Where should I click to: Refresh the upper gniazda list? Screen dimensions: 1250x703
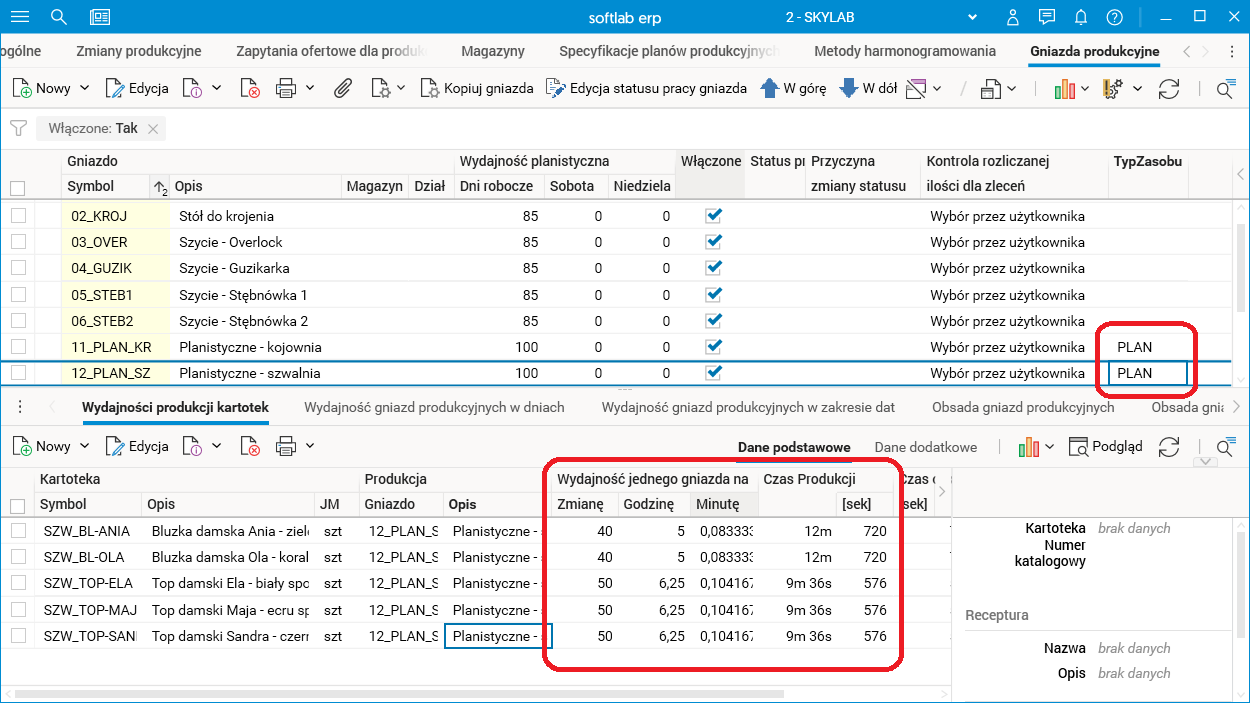(1168, 89)
